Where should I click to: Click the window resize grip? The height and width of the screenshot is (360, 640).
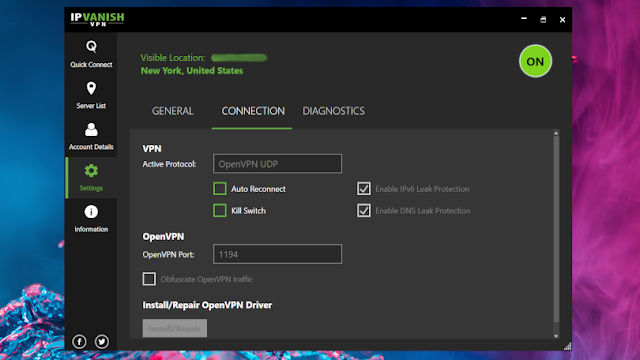coord(567,347)
